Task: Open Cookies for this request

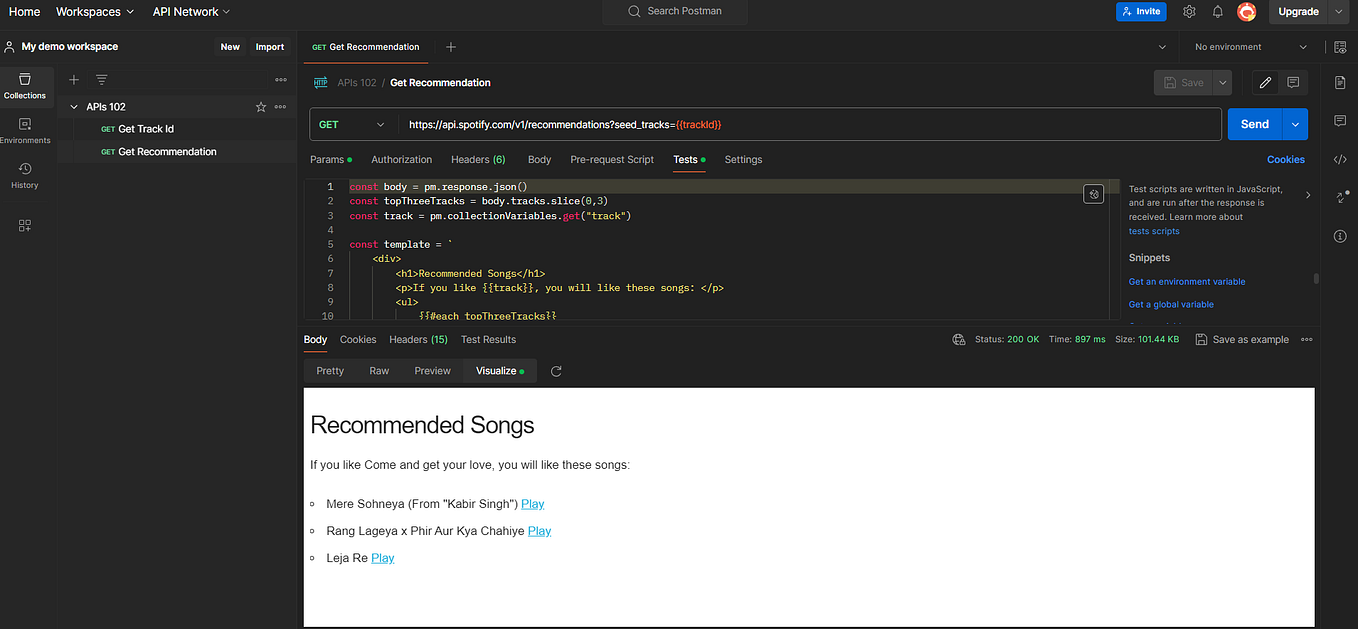Action: click(1286, 159)
